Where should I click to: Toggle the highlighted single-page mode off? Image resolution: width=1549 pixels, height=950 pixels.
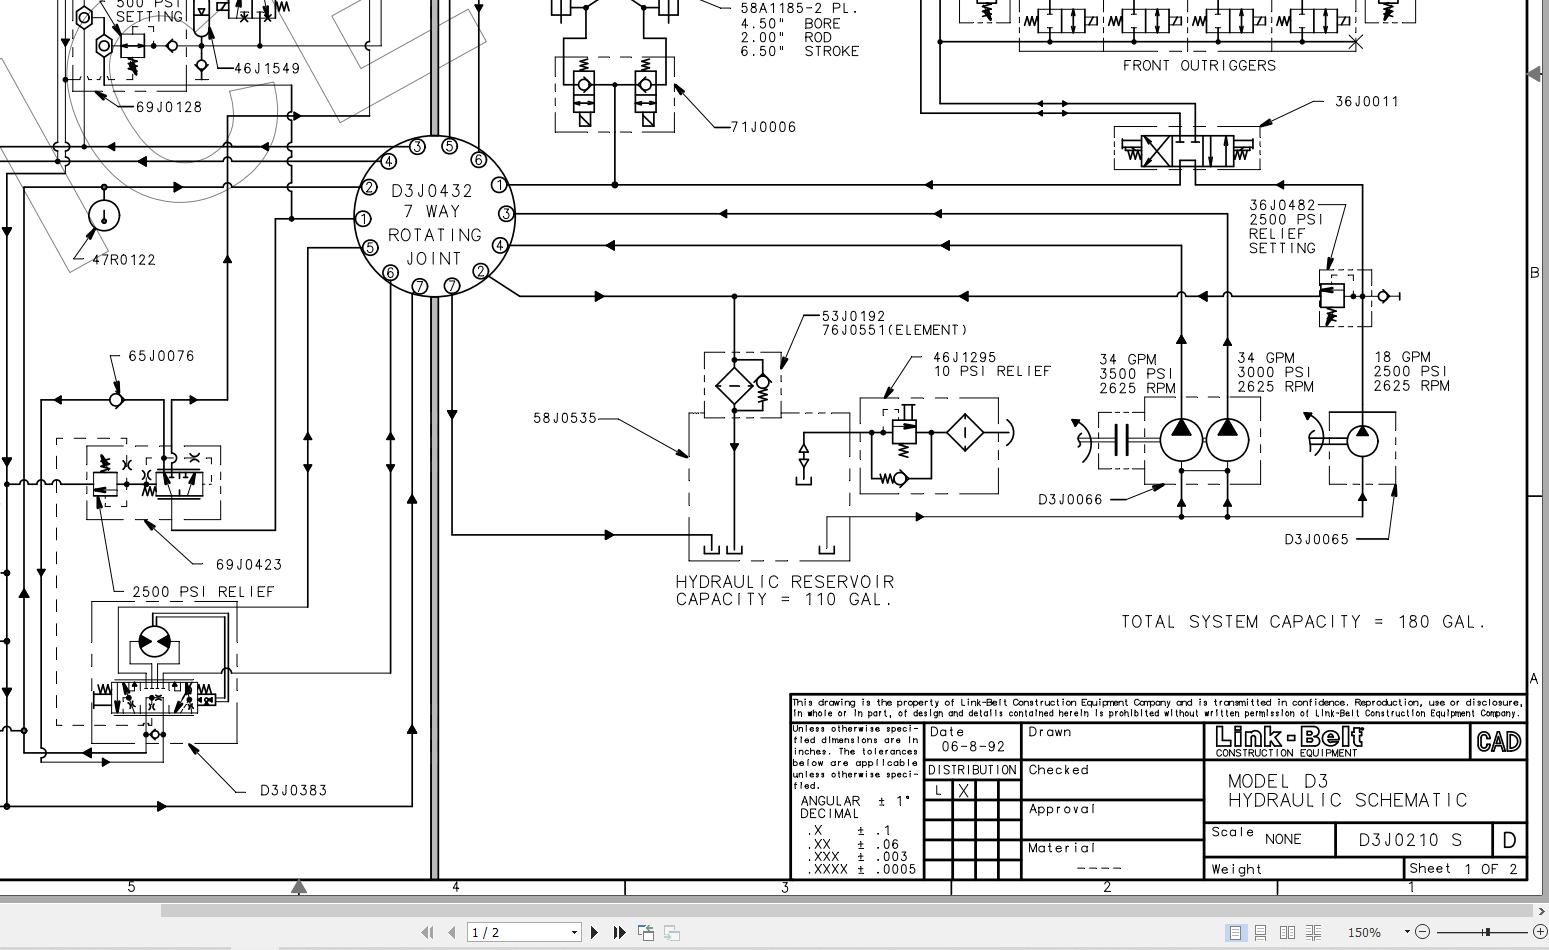pos(1236,931)
